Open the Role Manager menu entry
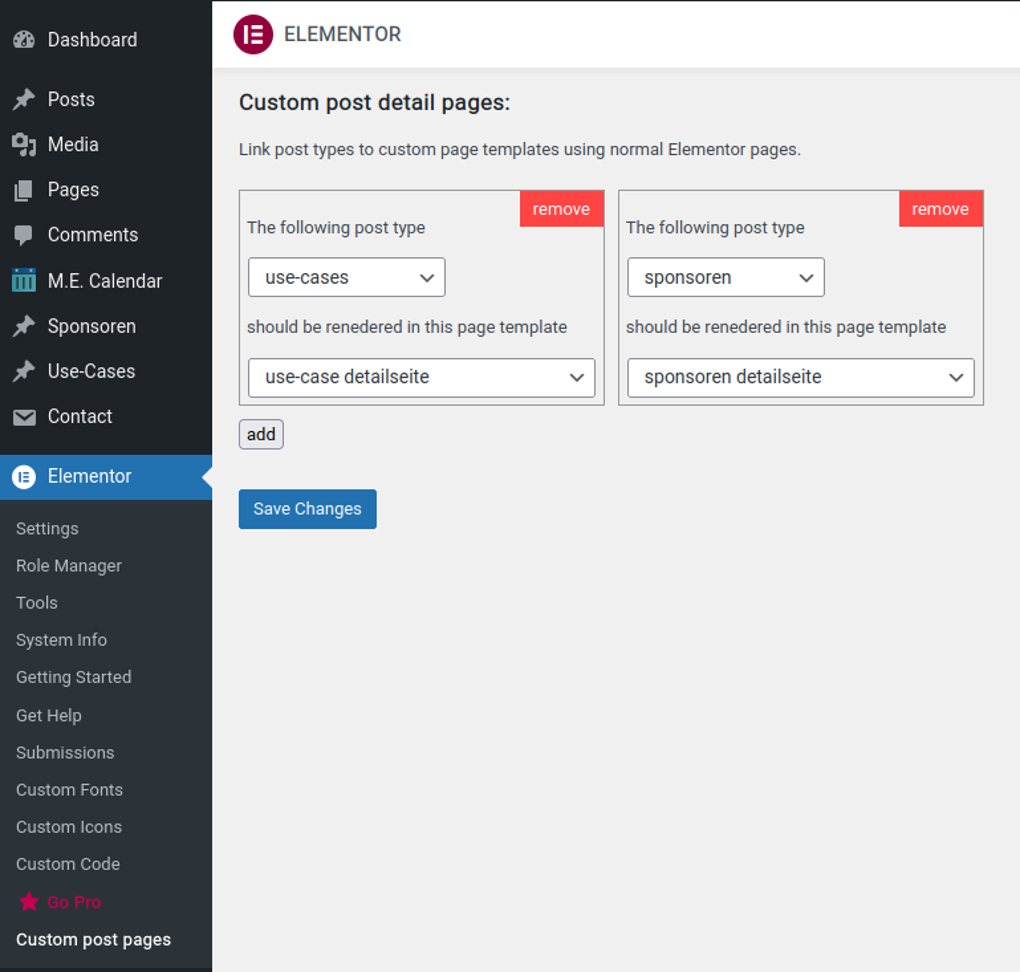1020x972 pixels. pyautogui.click(x=68, y=566)
